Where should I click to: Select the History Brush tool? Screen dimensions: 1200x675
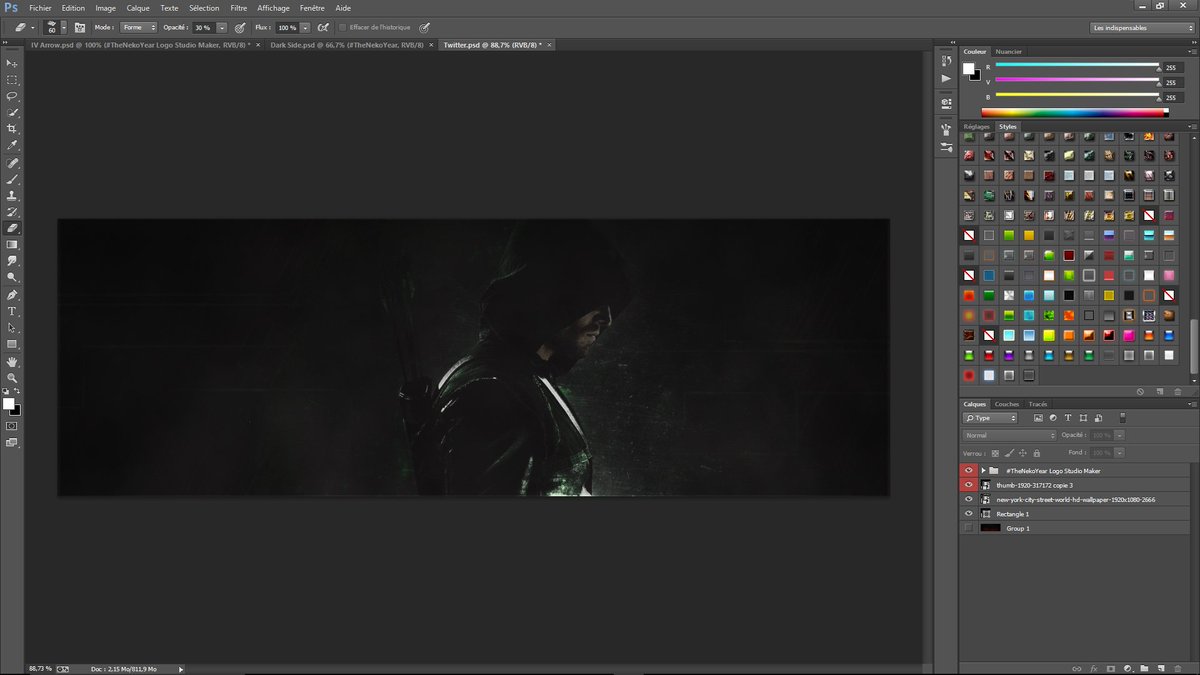[13, 212]
